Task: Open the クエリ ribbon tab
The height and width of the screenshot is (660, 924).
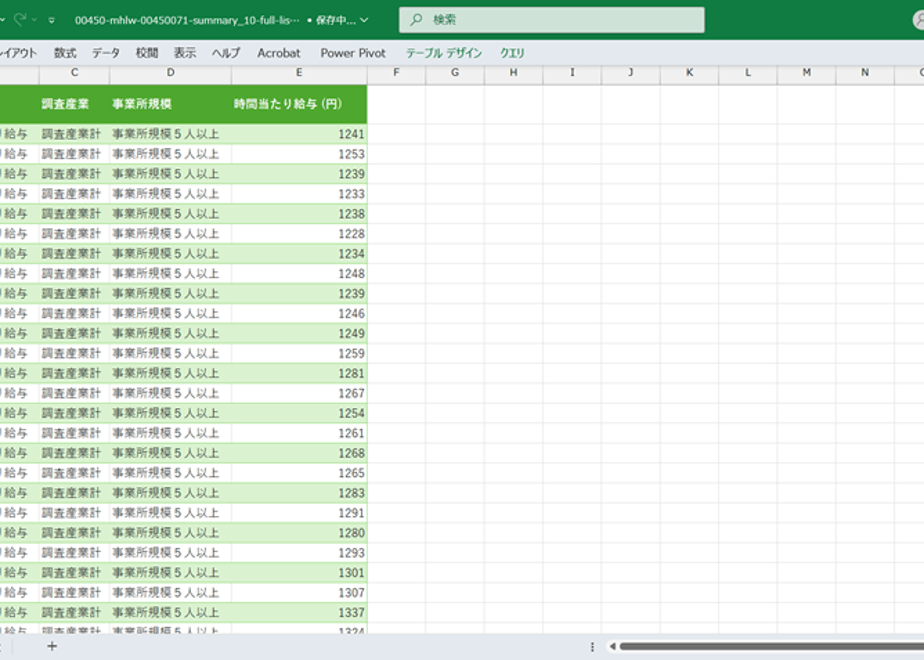Action: [x=512, y=53]
